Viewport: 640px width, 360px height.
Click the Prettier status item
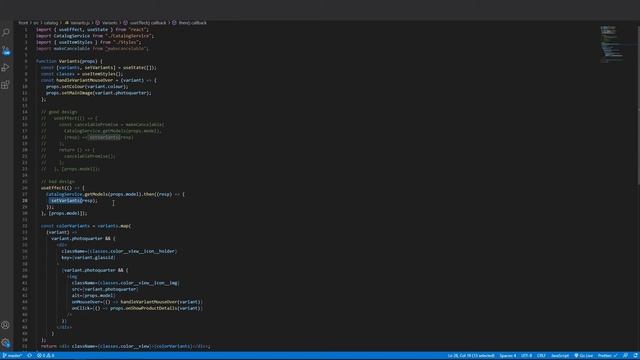607,356
